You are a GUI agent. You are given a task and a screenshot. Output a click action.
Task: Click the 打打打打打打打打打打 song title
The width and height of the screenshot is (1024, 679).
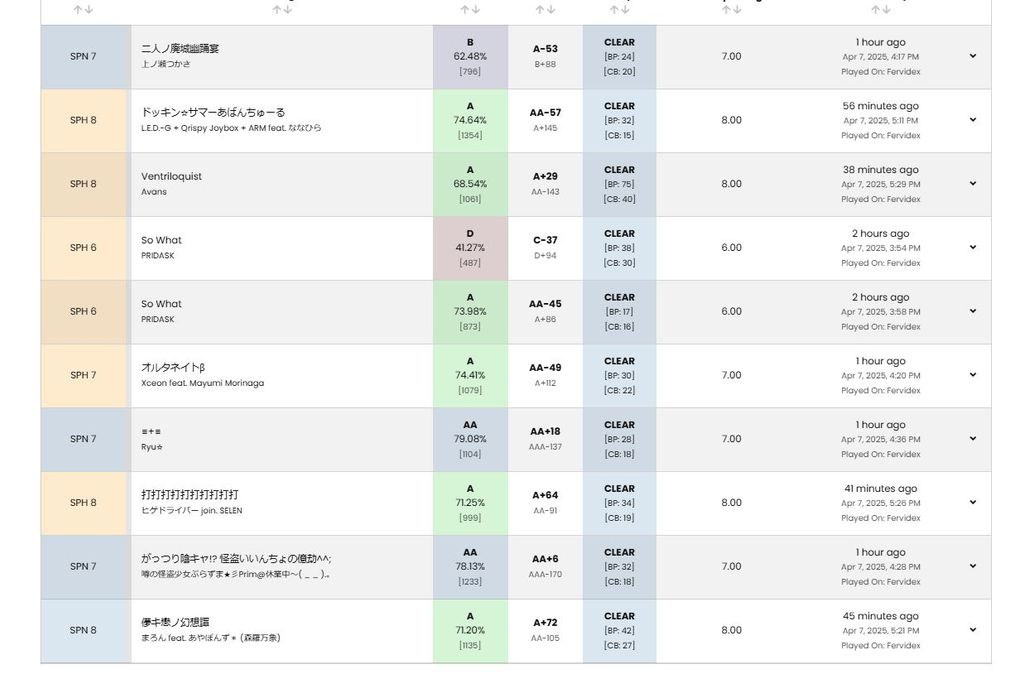pyautogui.click(x=190, y=494)
